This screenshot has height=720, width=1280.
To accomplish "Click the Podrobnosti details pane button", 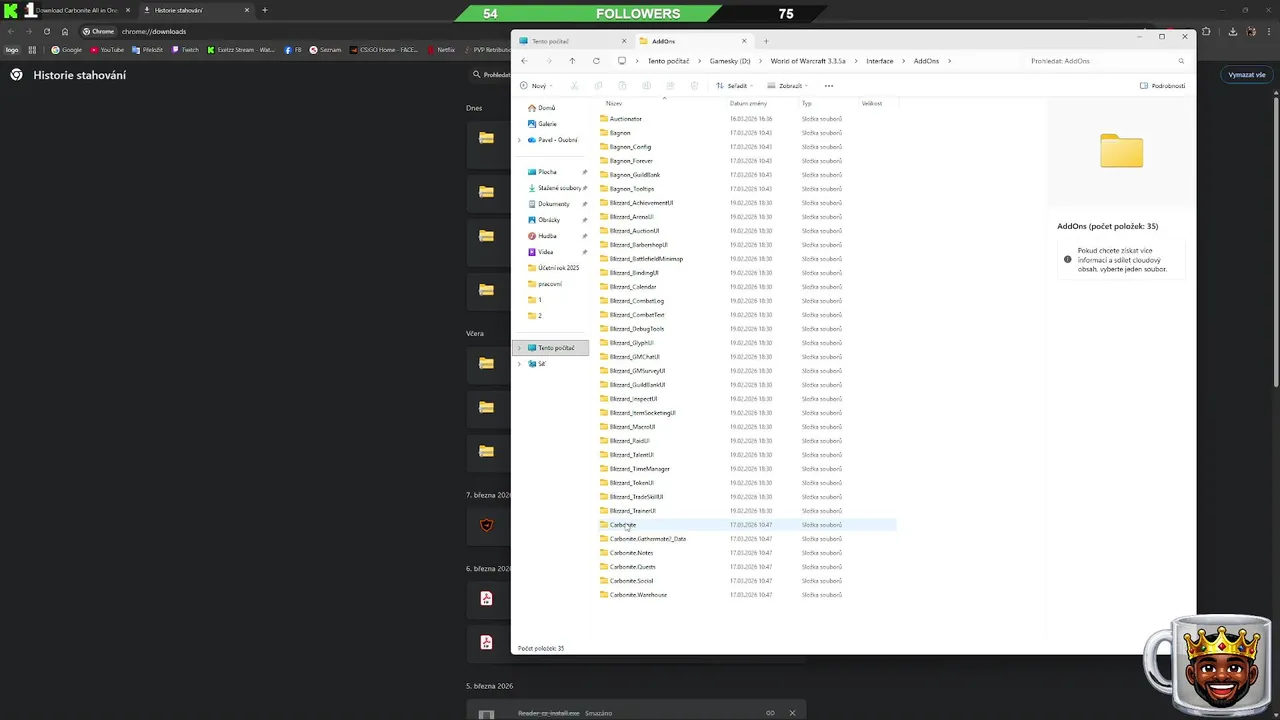I will (x=1163, y=86).
